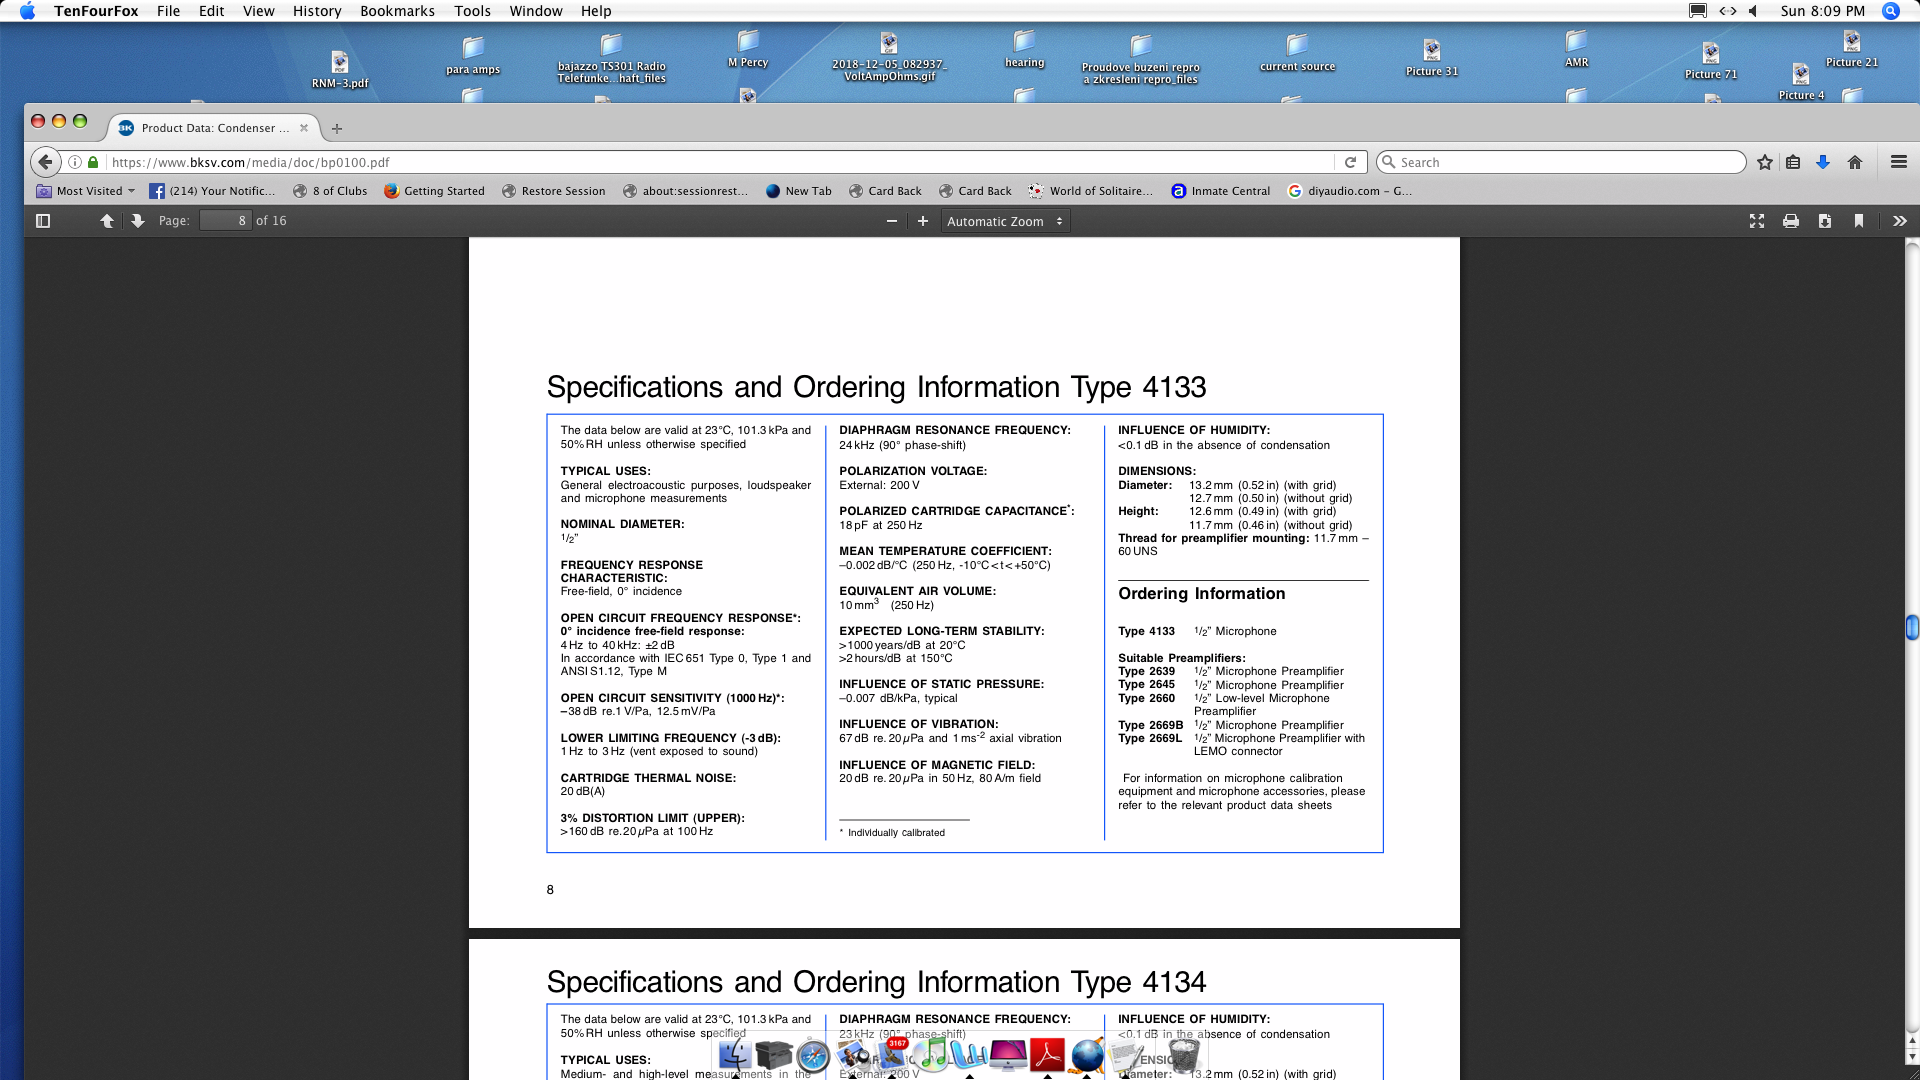Viewport: 1920px width, 1080px height.
Task: Switch PDF to presentation mode
Action: click(1757, 221)
